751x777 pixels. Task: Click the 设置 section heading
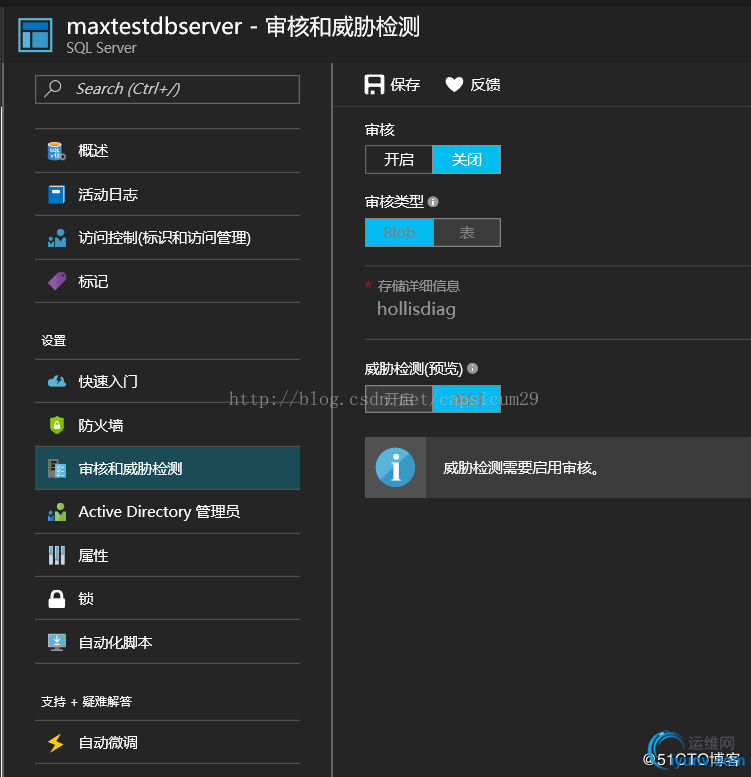54,341
